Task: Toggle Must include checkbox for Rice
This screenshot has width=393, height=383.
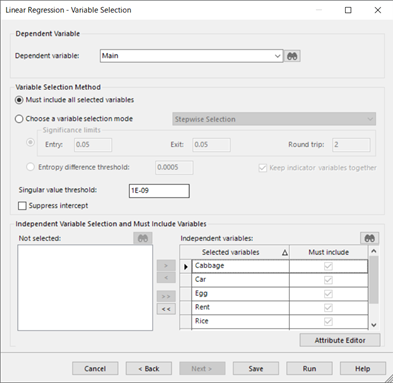Action: coord(328,321)
